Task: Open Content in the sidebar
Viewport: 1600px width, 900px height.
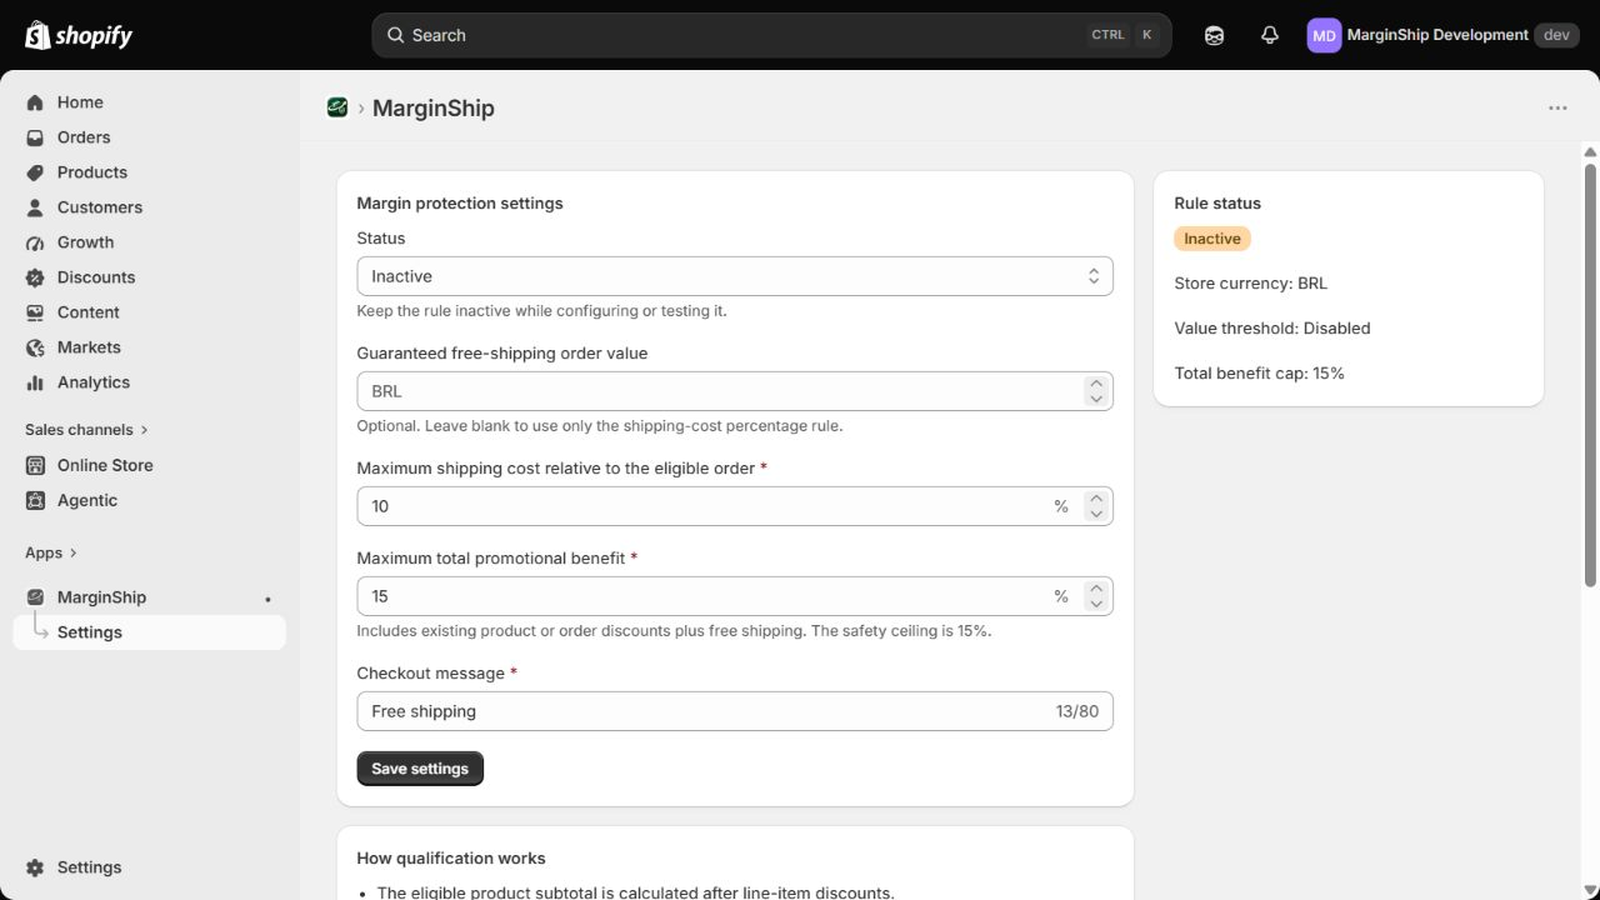Action: point(150,312)
